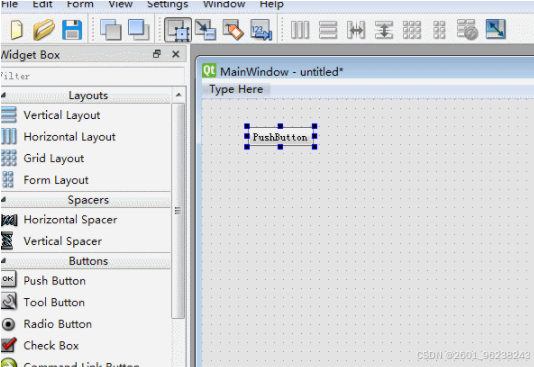Open the Edit menu

click(42, 4)
